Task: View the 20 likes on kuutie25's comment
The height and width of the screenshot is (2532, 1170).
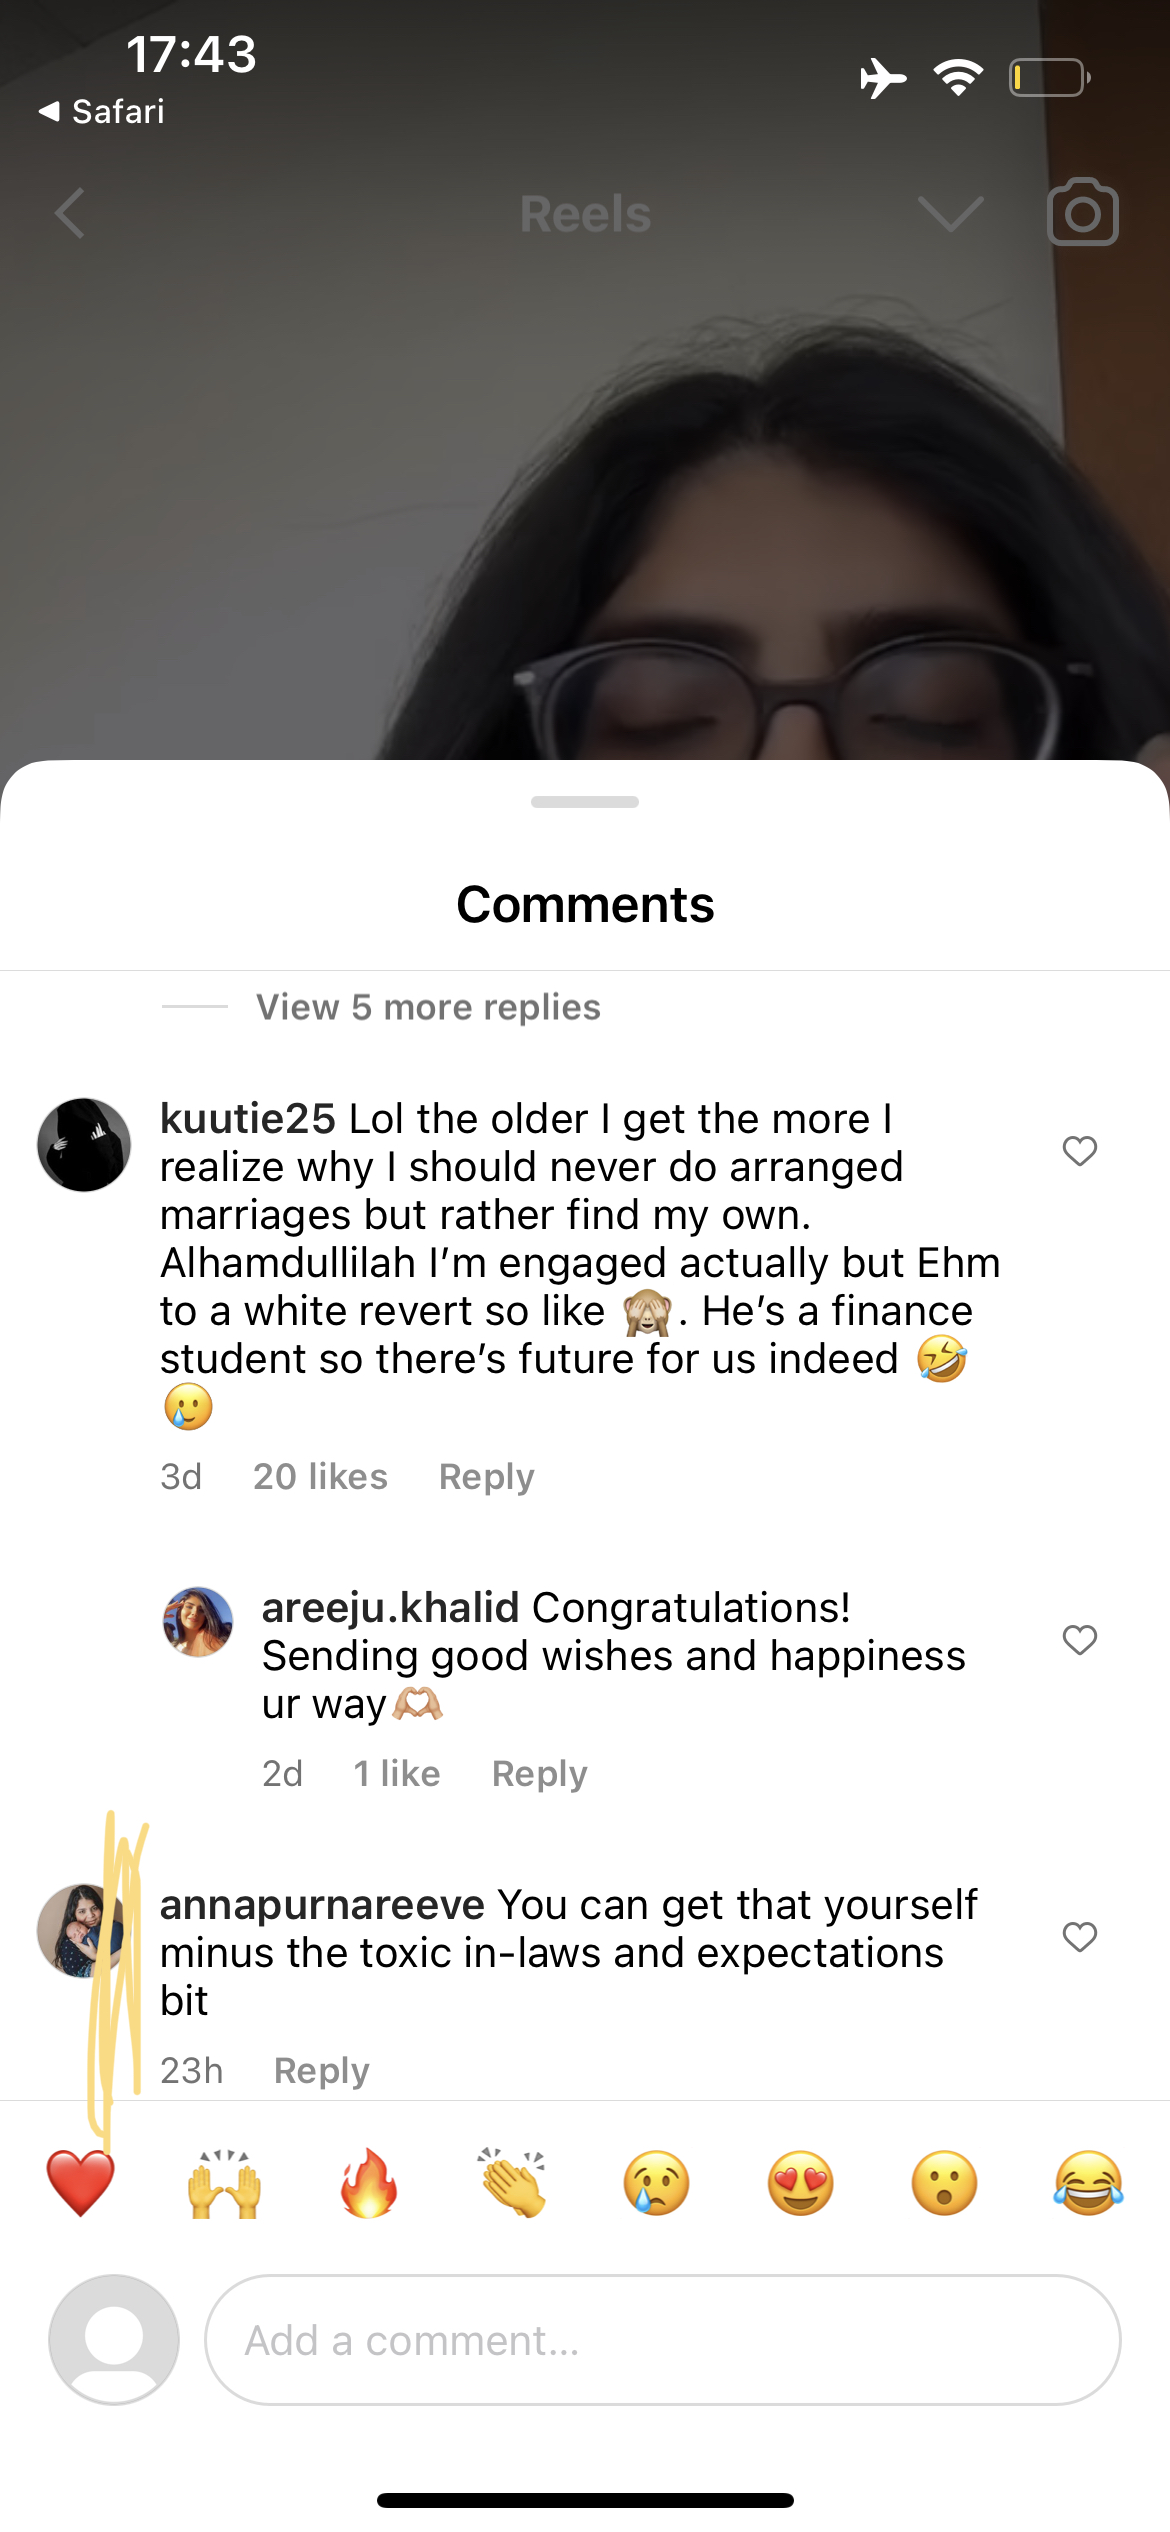Action: pyautogui.click(x=320, y=1477)
